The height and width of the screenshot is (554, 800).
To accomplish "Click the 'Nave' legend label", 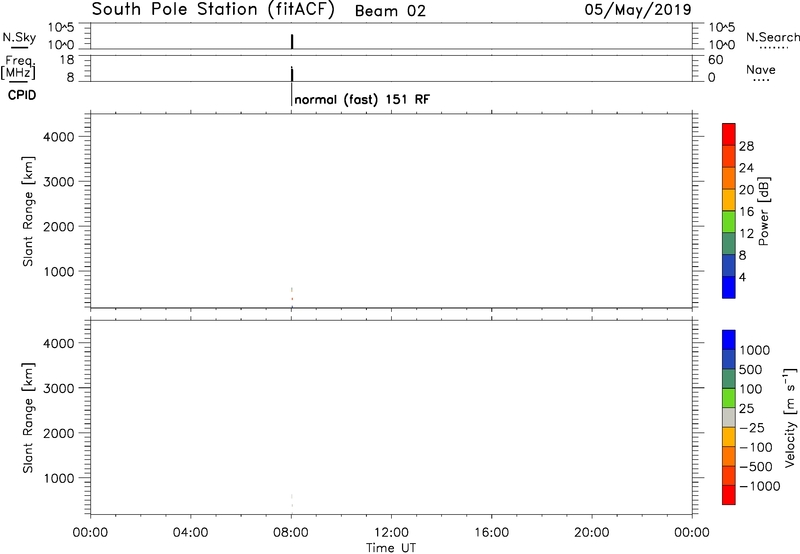I will tap(761, 69).
